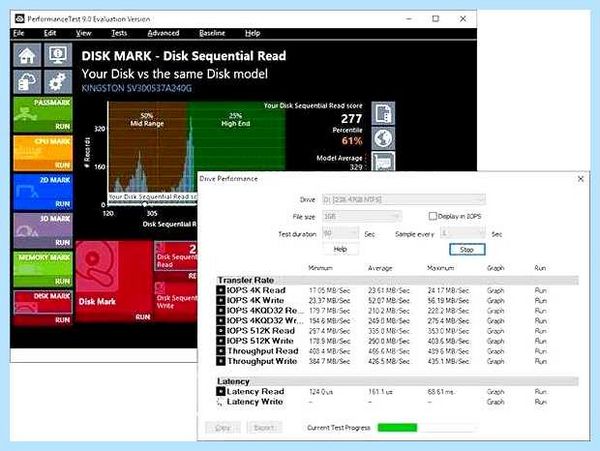
Task: Open the File size dropdown
Action: (362, 217)
